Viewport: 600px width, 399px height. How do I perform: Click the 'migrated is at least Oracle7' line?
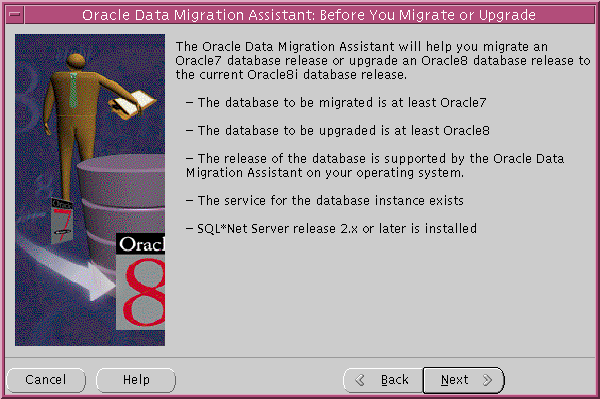[336, 103]
